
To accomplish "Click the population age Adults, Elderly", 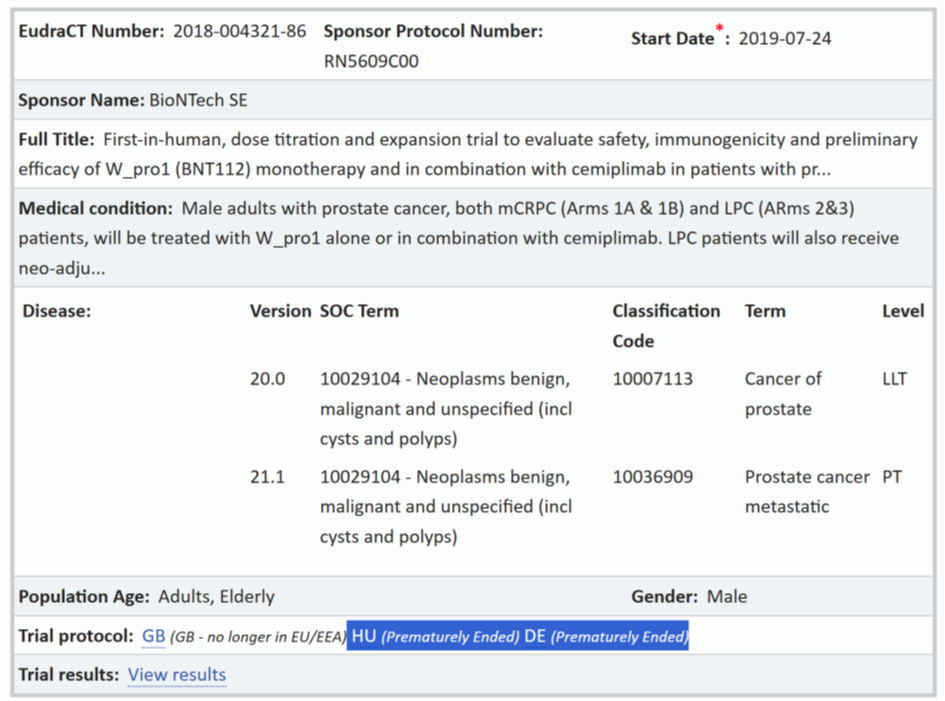I will click(216, 597).
